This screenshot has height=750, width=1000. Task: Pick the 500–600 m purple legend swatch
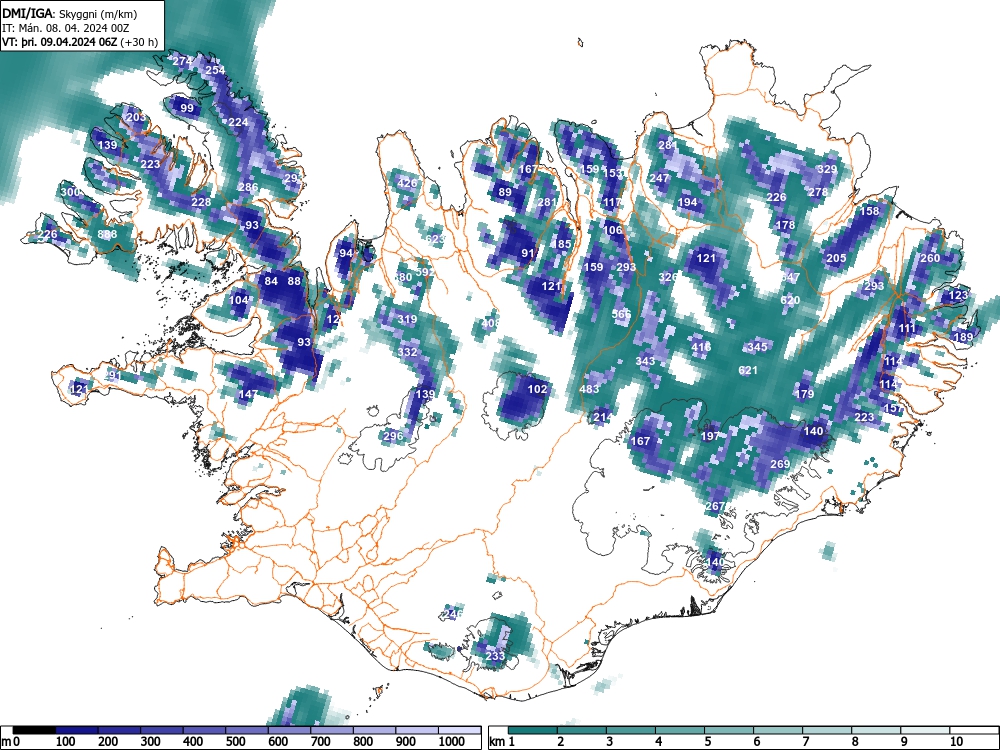coord(247,730)
